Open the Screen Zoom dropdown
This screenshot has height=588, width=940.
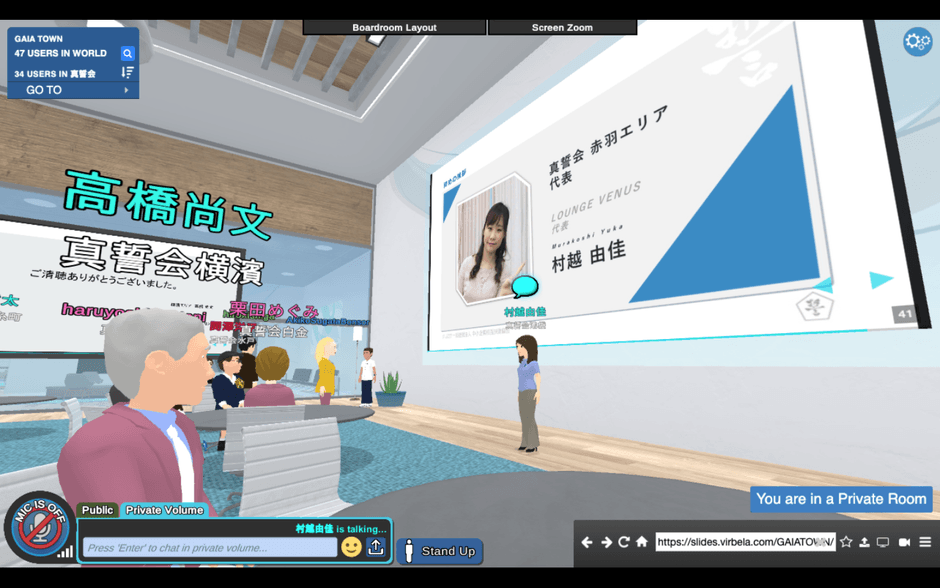click(562, 28)
